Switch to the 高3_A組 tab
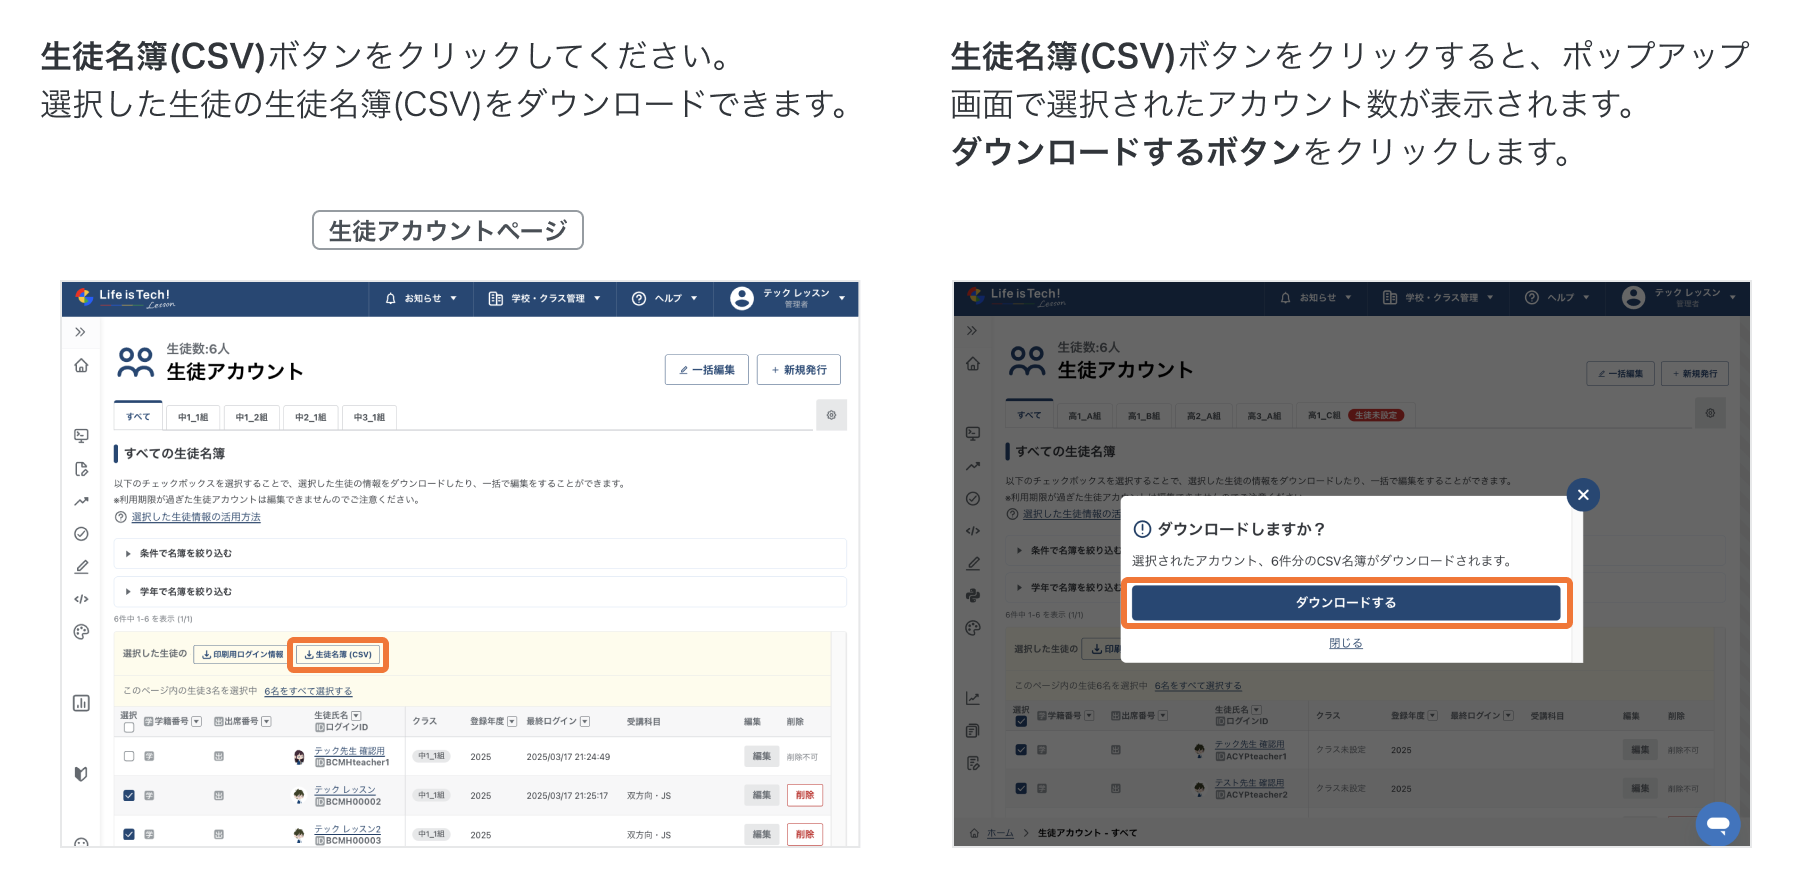Viewport: 1820px width, 896px height. click(1264, 416)
